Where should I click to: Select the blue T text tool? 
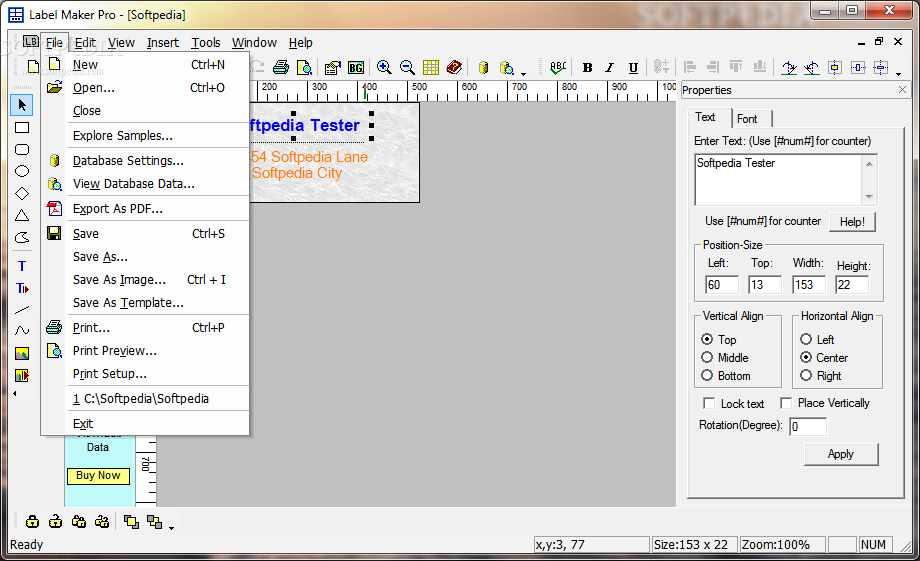(22, 266)
